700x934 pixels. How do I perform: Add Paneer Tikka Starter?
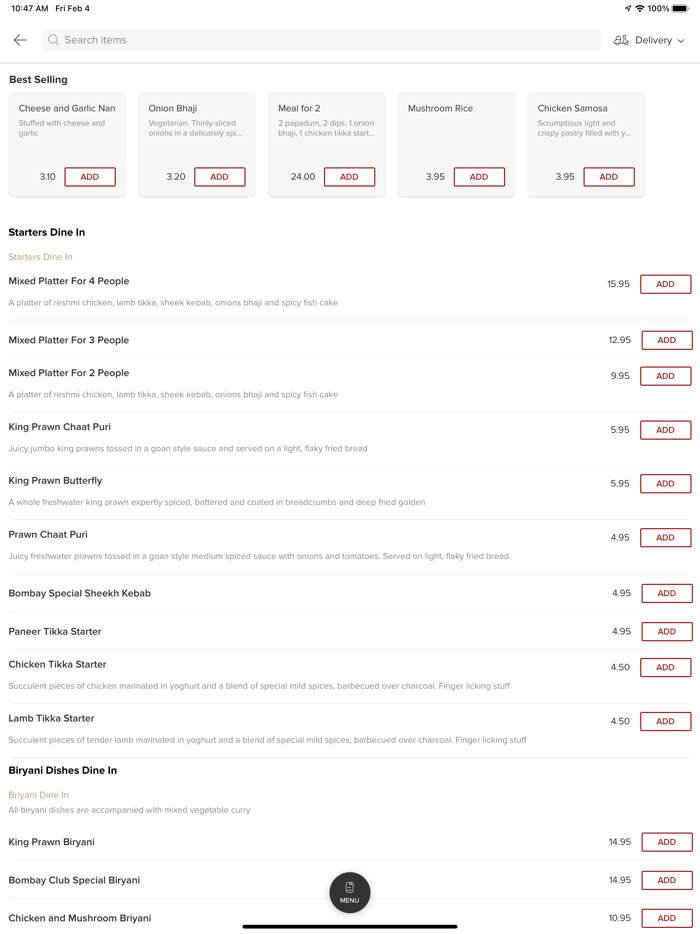click(x=666, y=632)
